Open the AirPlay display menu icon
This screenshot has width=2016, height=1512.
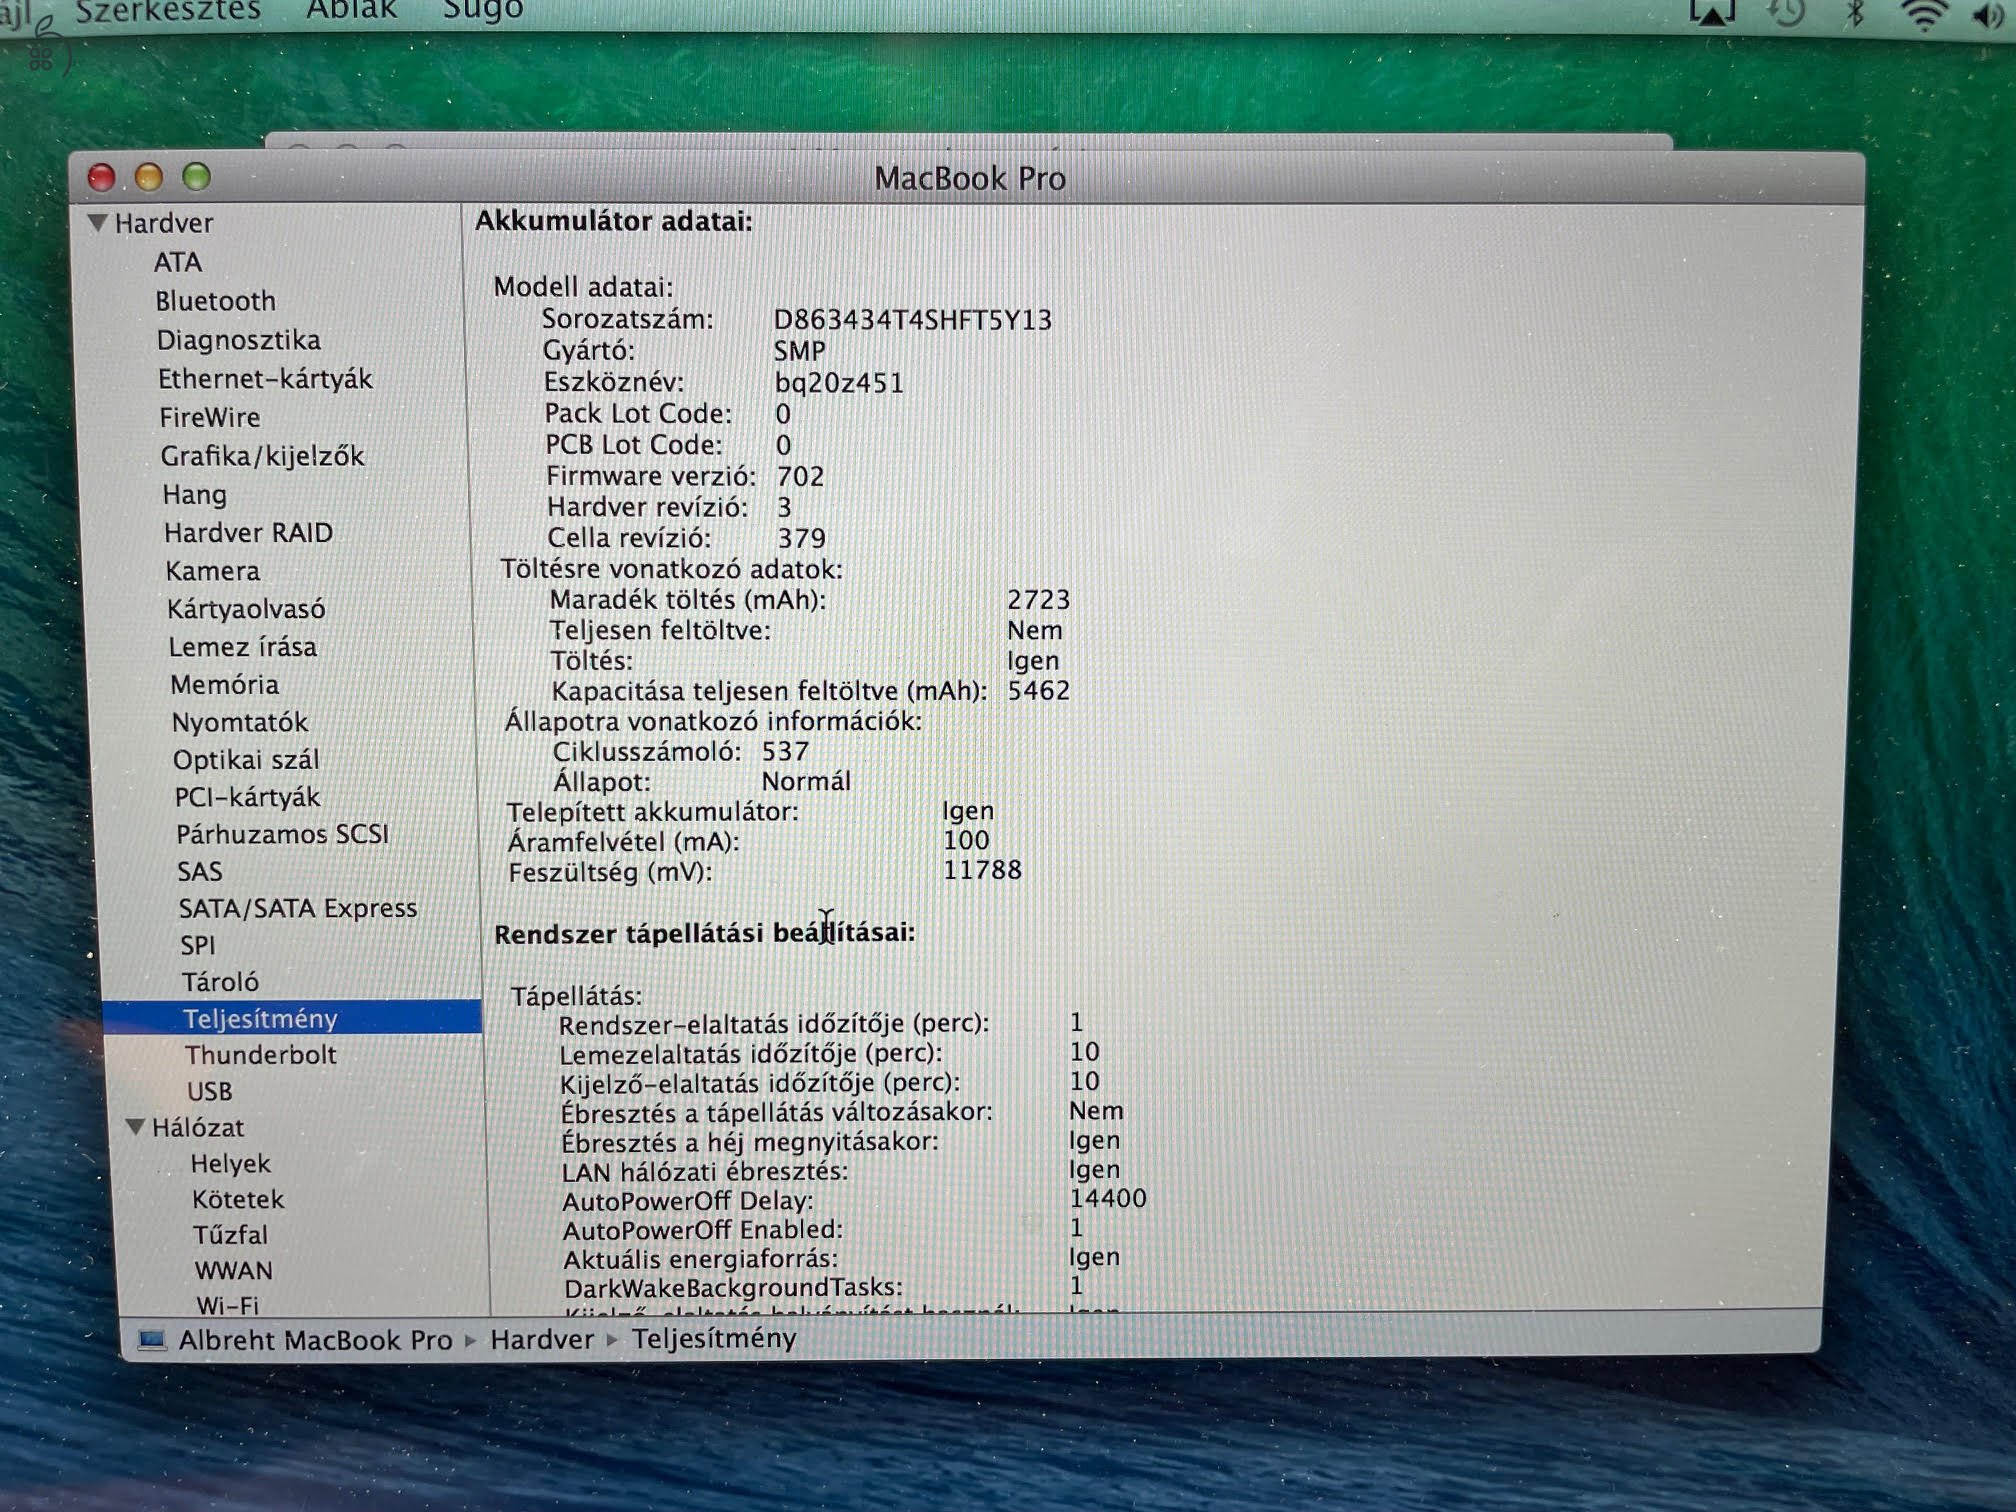[1712, 13]
